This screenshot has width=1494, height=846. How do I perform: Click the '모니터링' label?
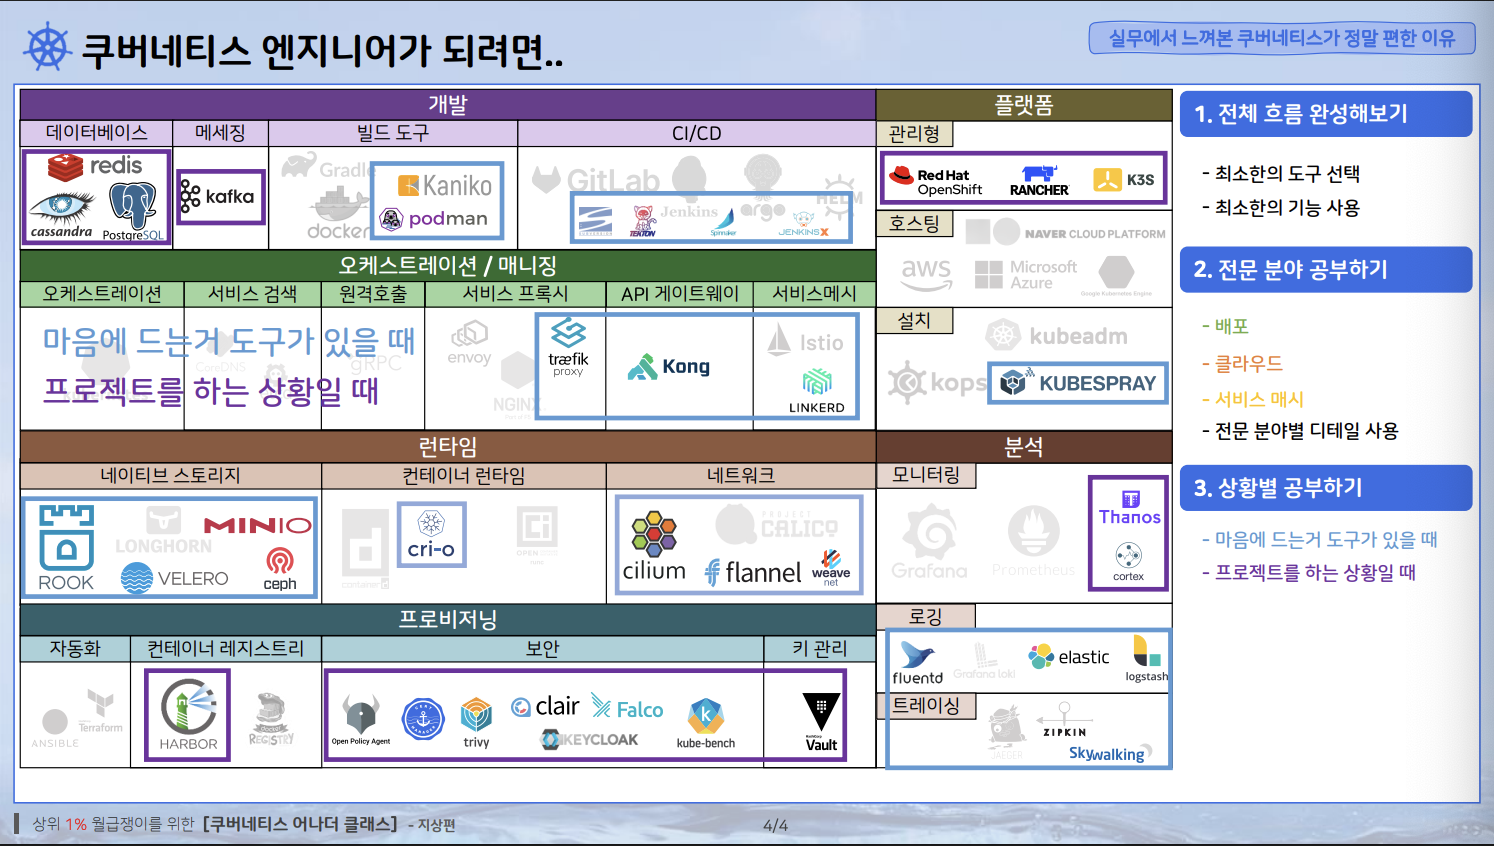(926, 475)
